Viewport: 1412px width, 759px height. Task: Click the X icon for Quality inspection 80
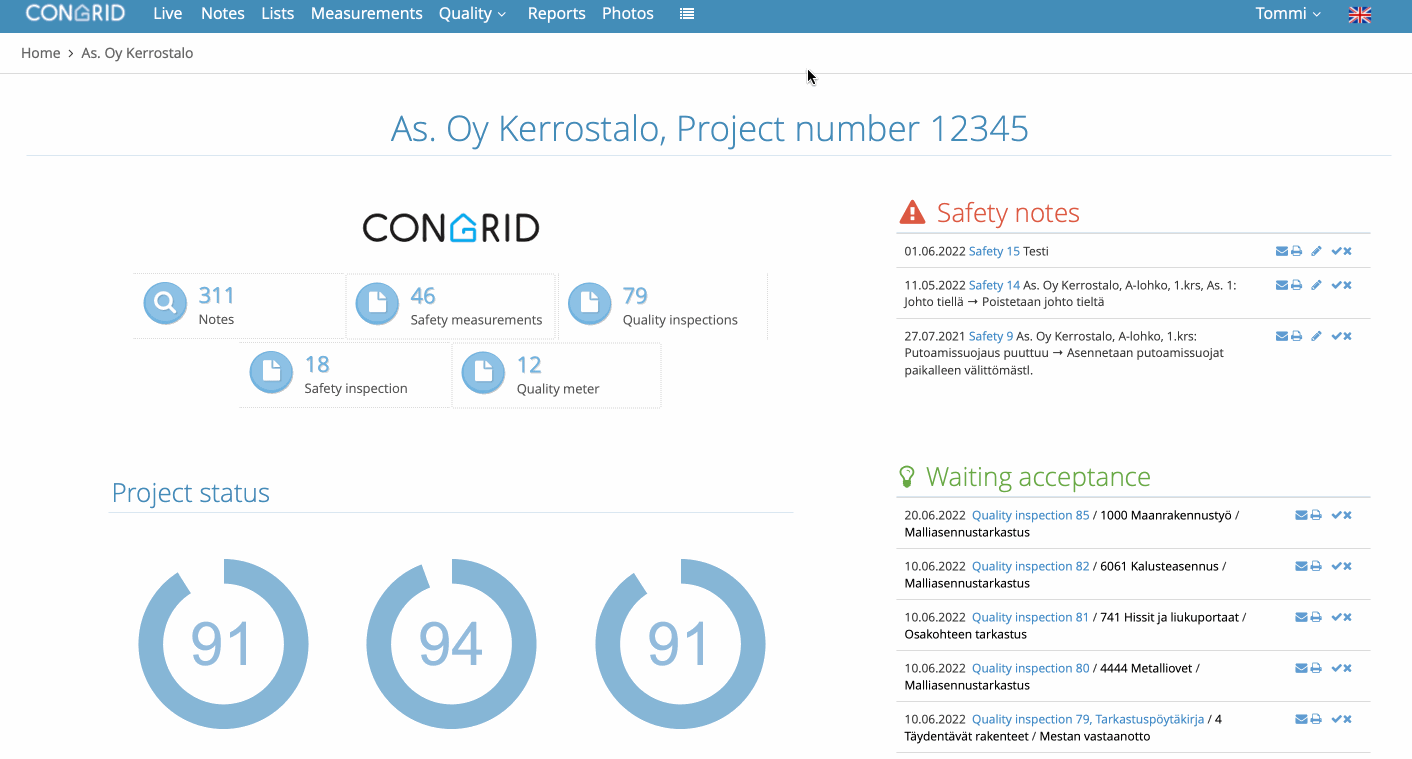point(1347,669)
